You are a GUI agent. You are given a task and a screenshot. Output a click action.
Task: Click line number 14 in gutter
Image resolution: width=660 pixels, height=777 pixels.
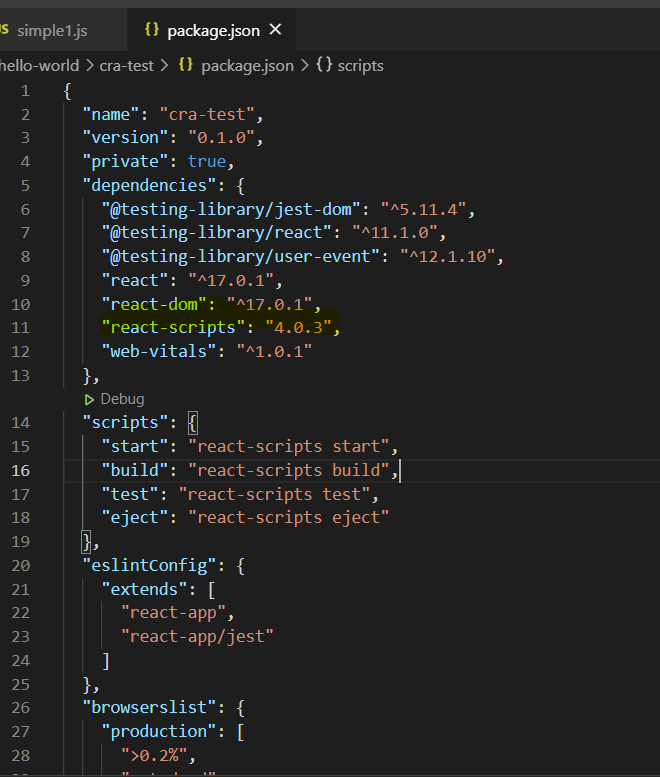coord(20,423)
